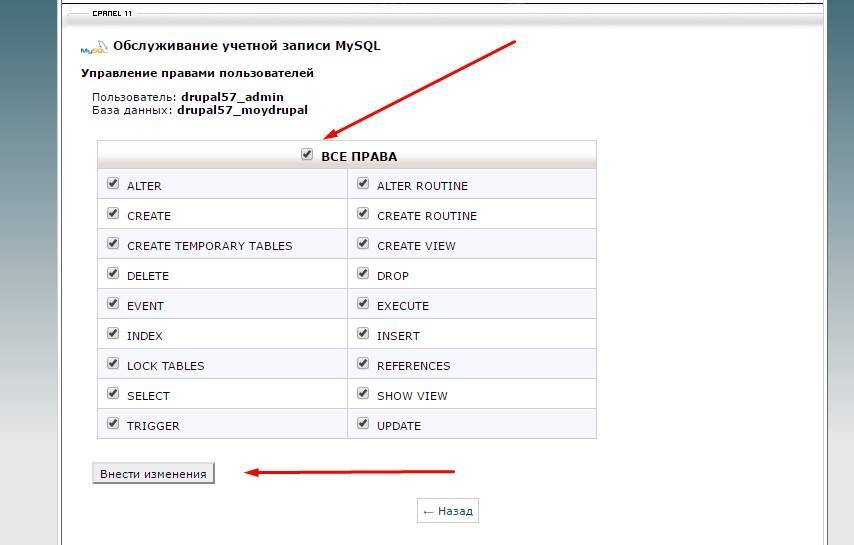Click the UPDATE label text
Image resolution: width=854 pixels, height=545 pixels.
pos(399,426)
